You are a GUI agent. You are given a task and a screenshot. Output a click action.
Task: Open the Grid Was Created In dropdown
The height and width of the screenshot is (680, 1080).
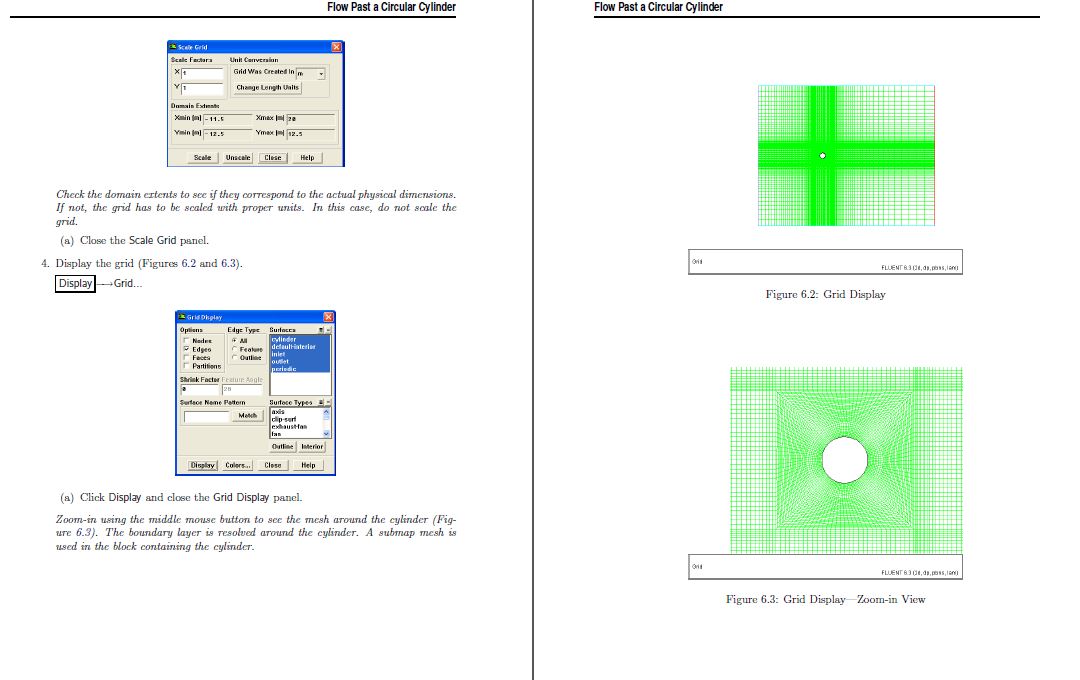coord(321,73)
